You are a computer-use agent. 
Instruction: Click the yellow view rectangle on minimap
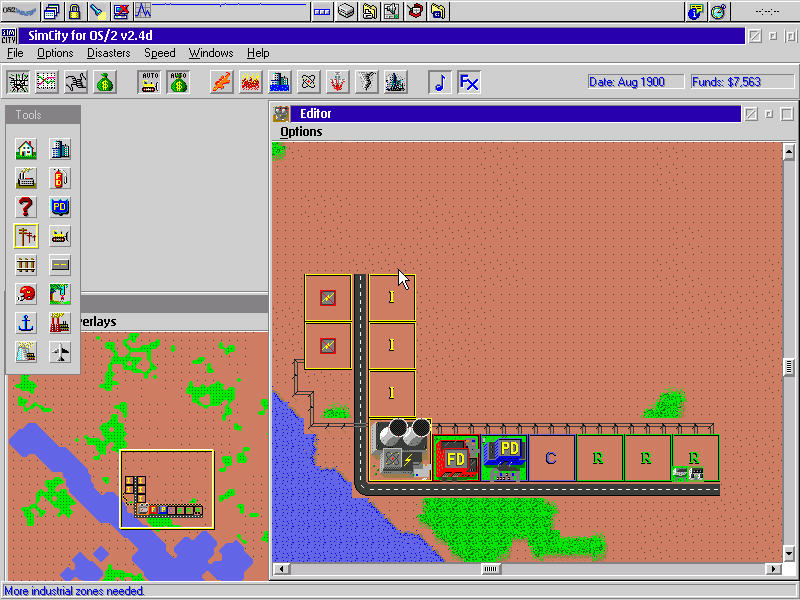click(167, 489)
